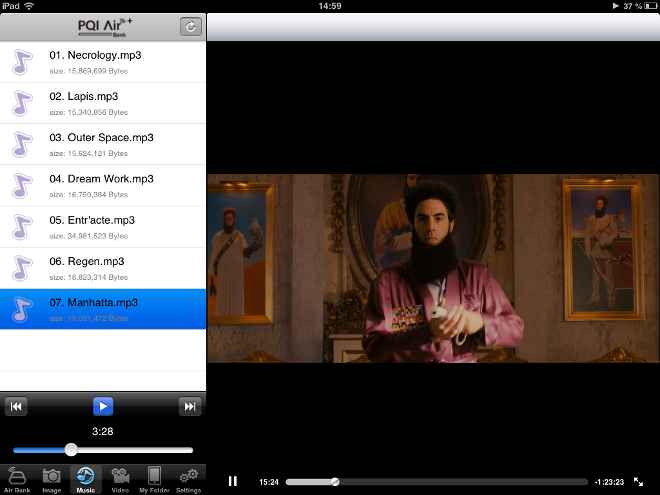Select the 05. Entr'acte.mp3 entry
660x495 pixels.
pos(103,227)
